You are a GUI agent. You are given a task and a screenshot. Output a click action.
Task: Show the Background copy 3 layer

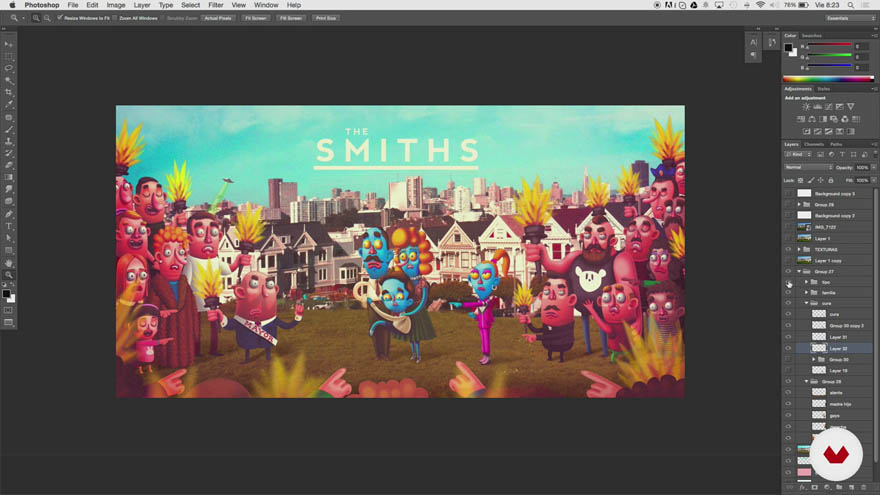[x=788, y=193]
